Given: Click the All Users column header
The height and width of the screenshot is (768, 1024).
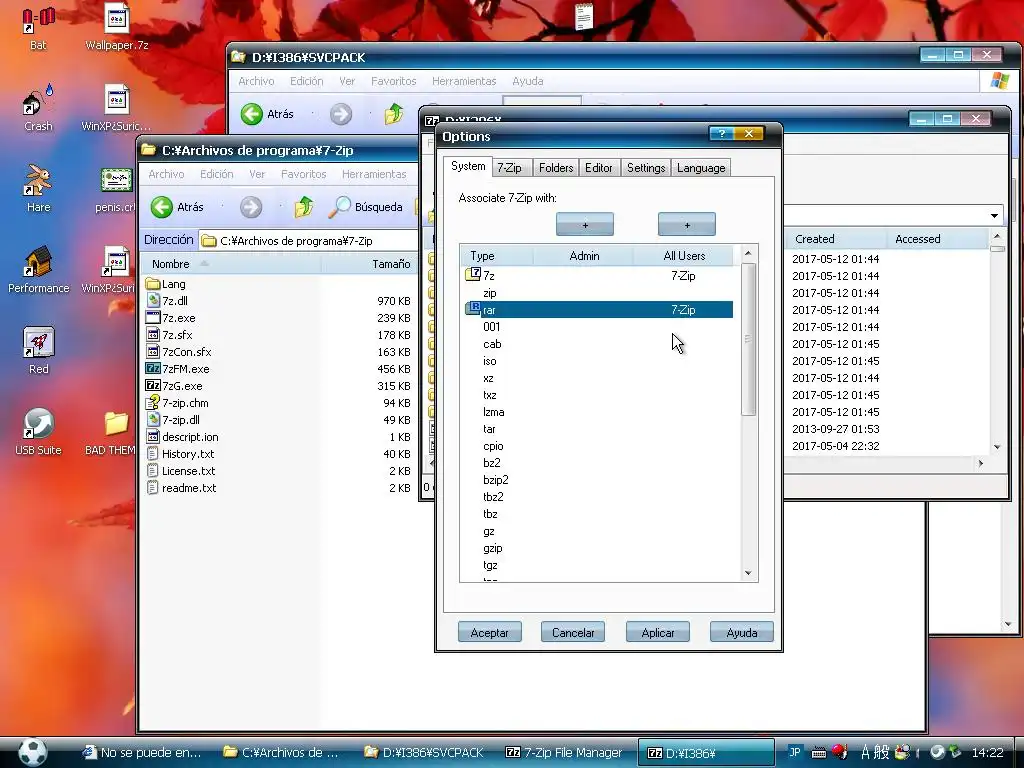Looking at the screenshot, I should [x=684, y=255].
